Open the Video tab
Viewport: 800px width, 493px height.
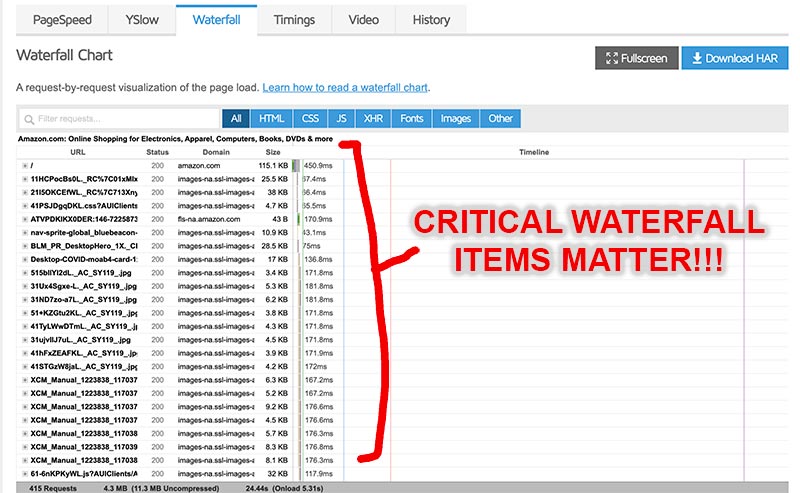coord(363,20)
